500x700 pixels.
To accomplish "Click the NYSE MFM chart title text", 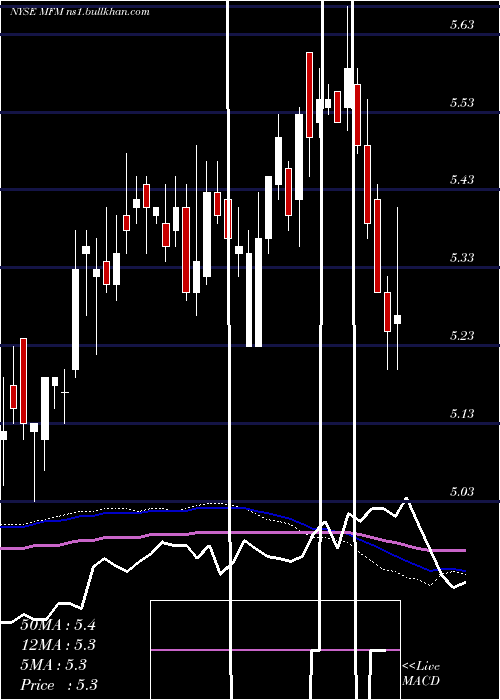I will (79, 12).
